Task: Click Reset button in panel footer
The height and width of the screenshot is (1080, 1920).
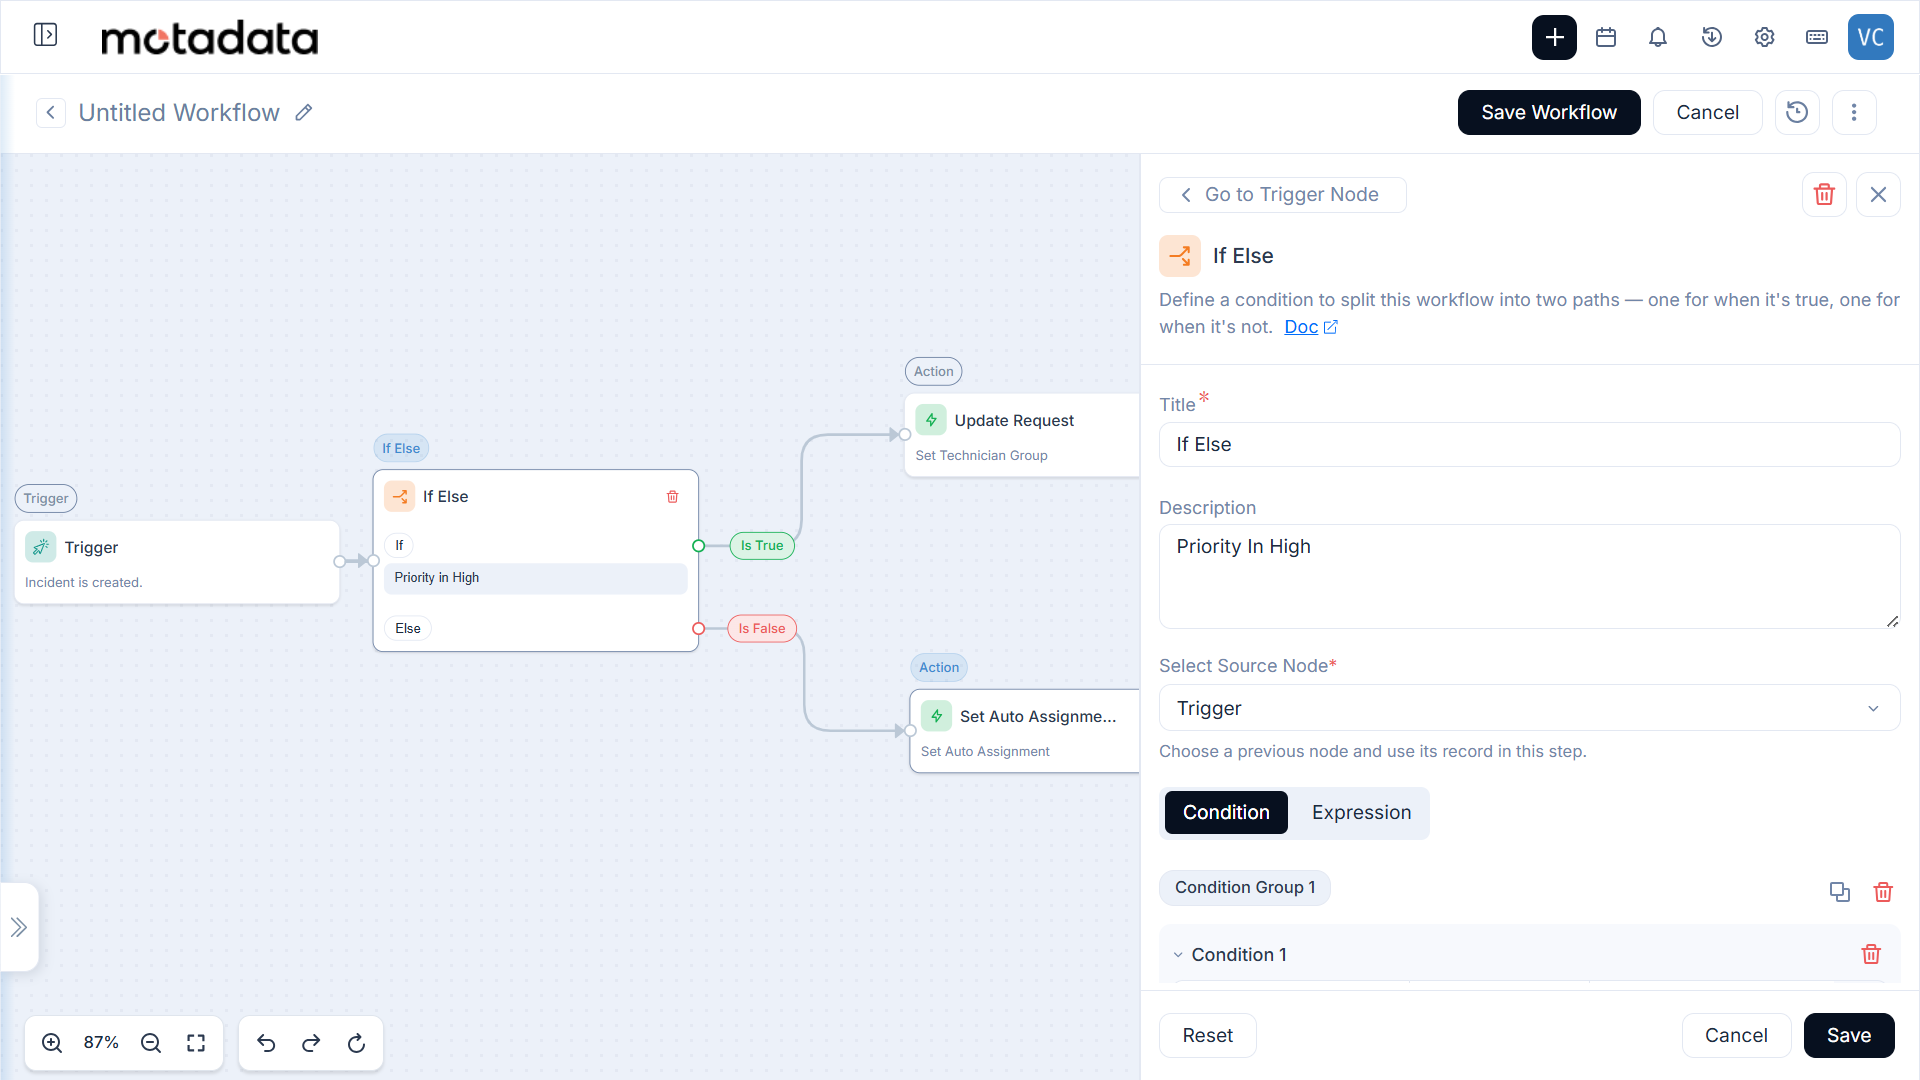Action: tap(1207, 1035)
